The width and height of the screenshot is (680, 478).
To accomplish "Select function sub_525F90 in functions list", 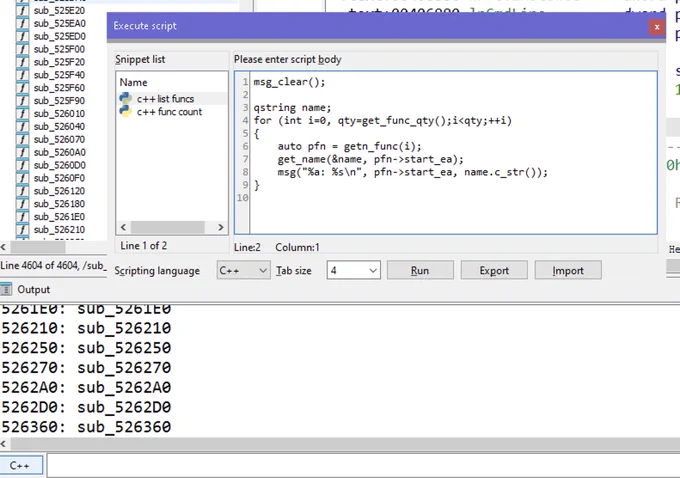I will click(59, 101).
